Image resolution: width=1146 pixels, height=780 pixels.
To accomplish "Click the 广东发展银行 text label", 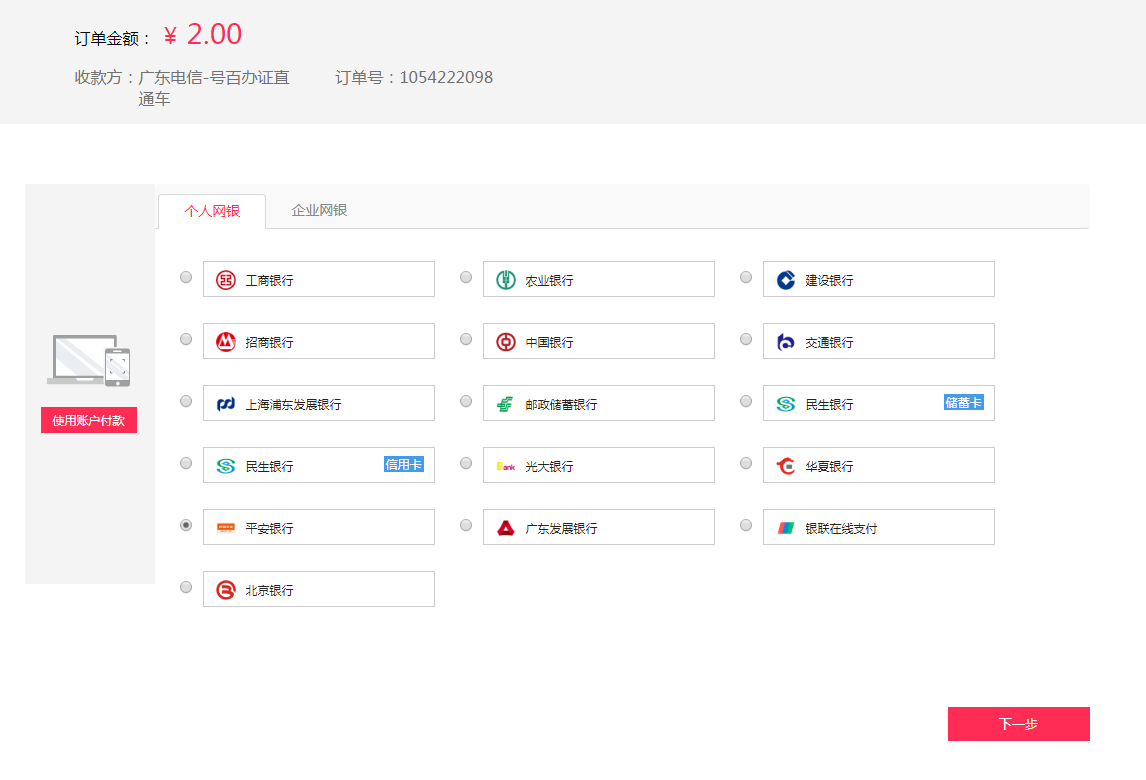I will pos(561,529).
